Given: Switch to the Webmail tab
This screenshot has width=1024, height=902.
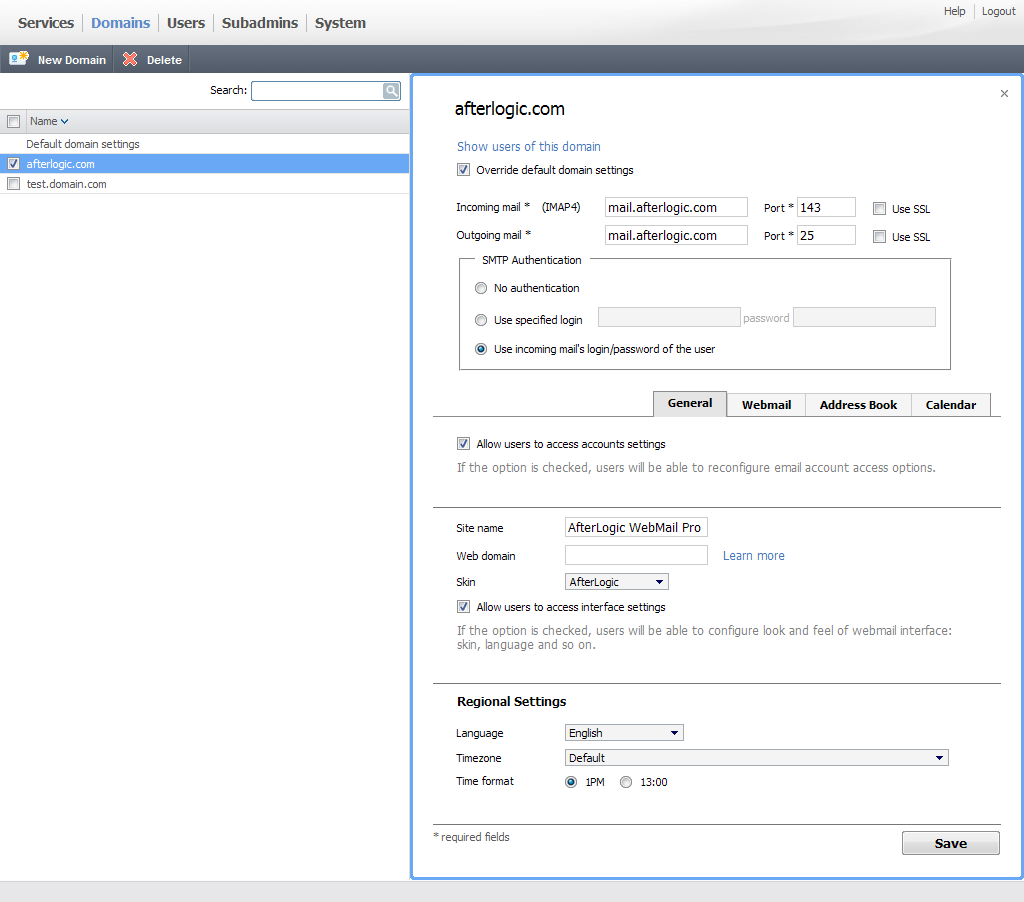Looking at the screenshot, I should pyautogui.click(x=766, y=405).
